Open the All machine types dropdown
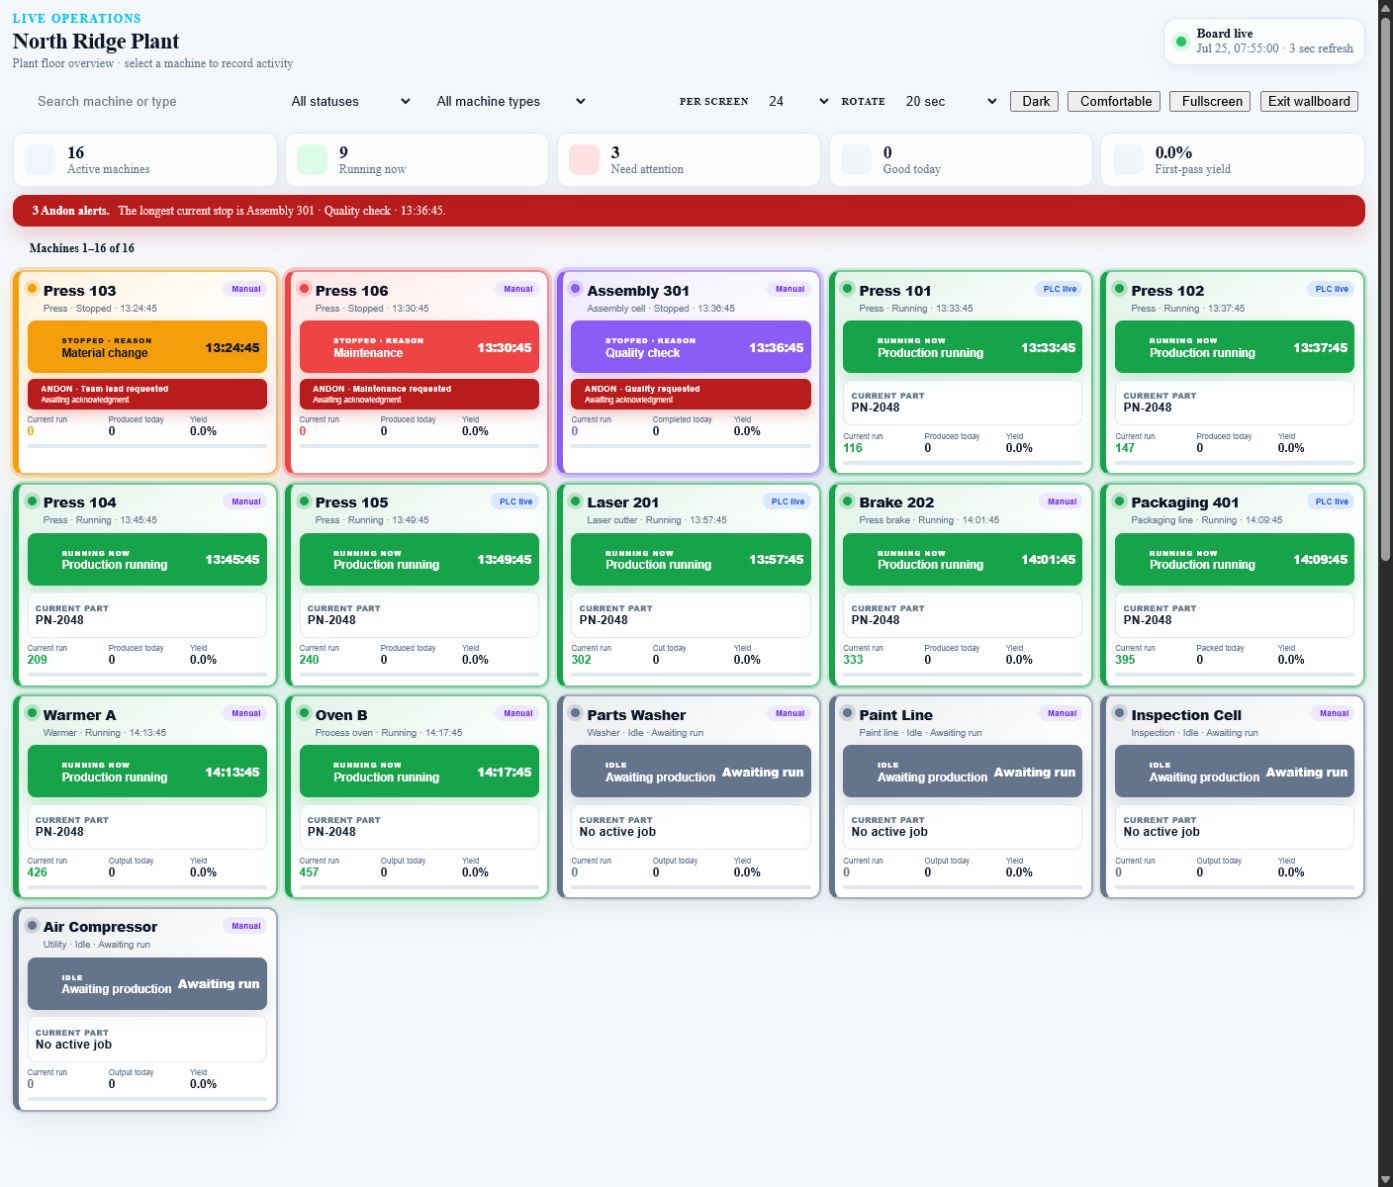 [x=510, y=101]
